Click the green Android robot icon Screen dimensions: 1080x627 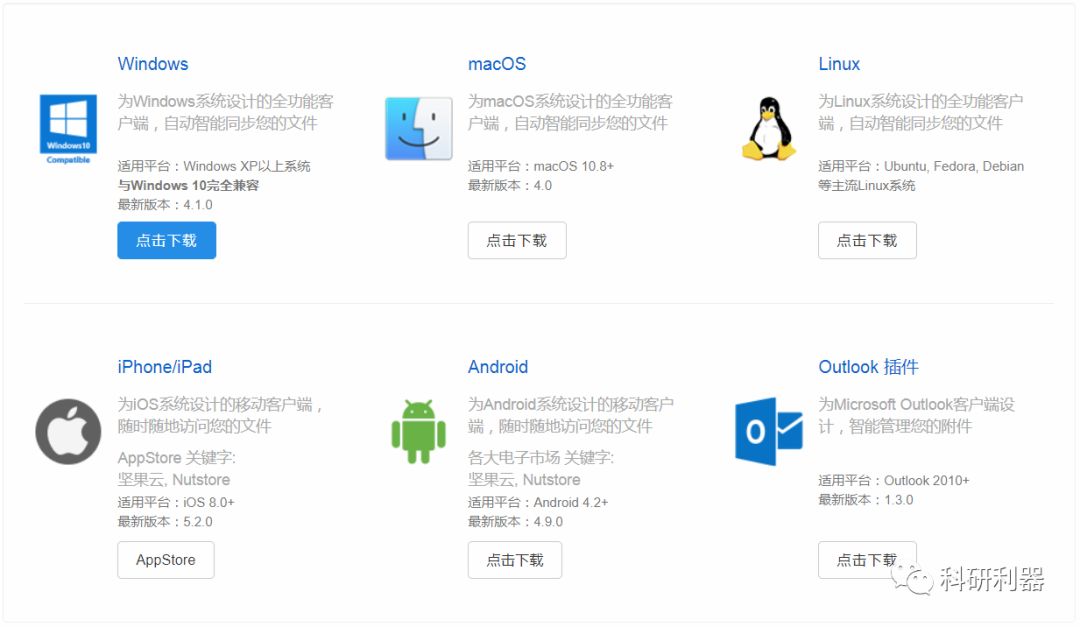tap(419, 431)
